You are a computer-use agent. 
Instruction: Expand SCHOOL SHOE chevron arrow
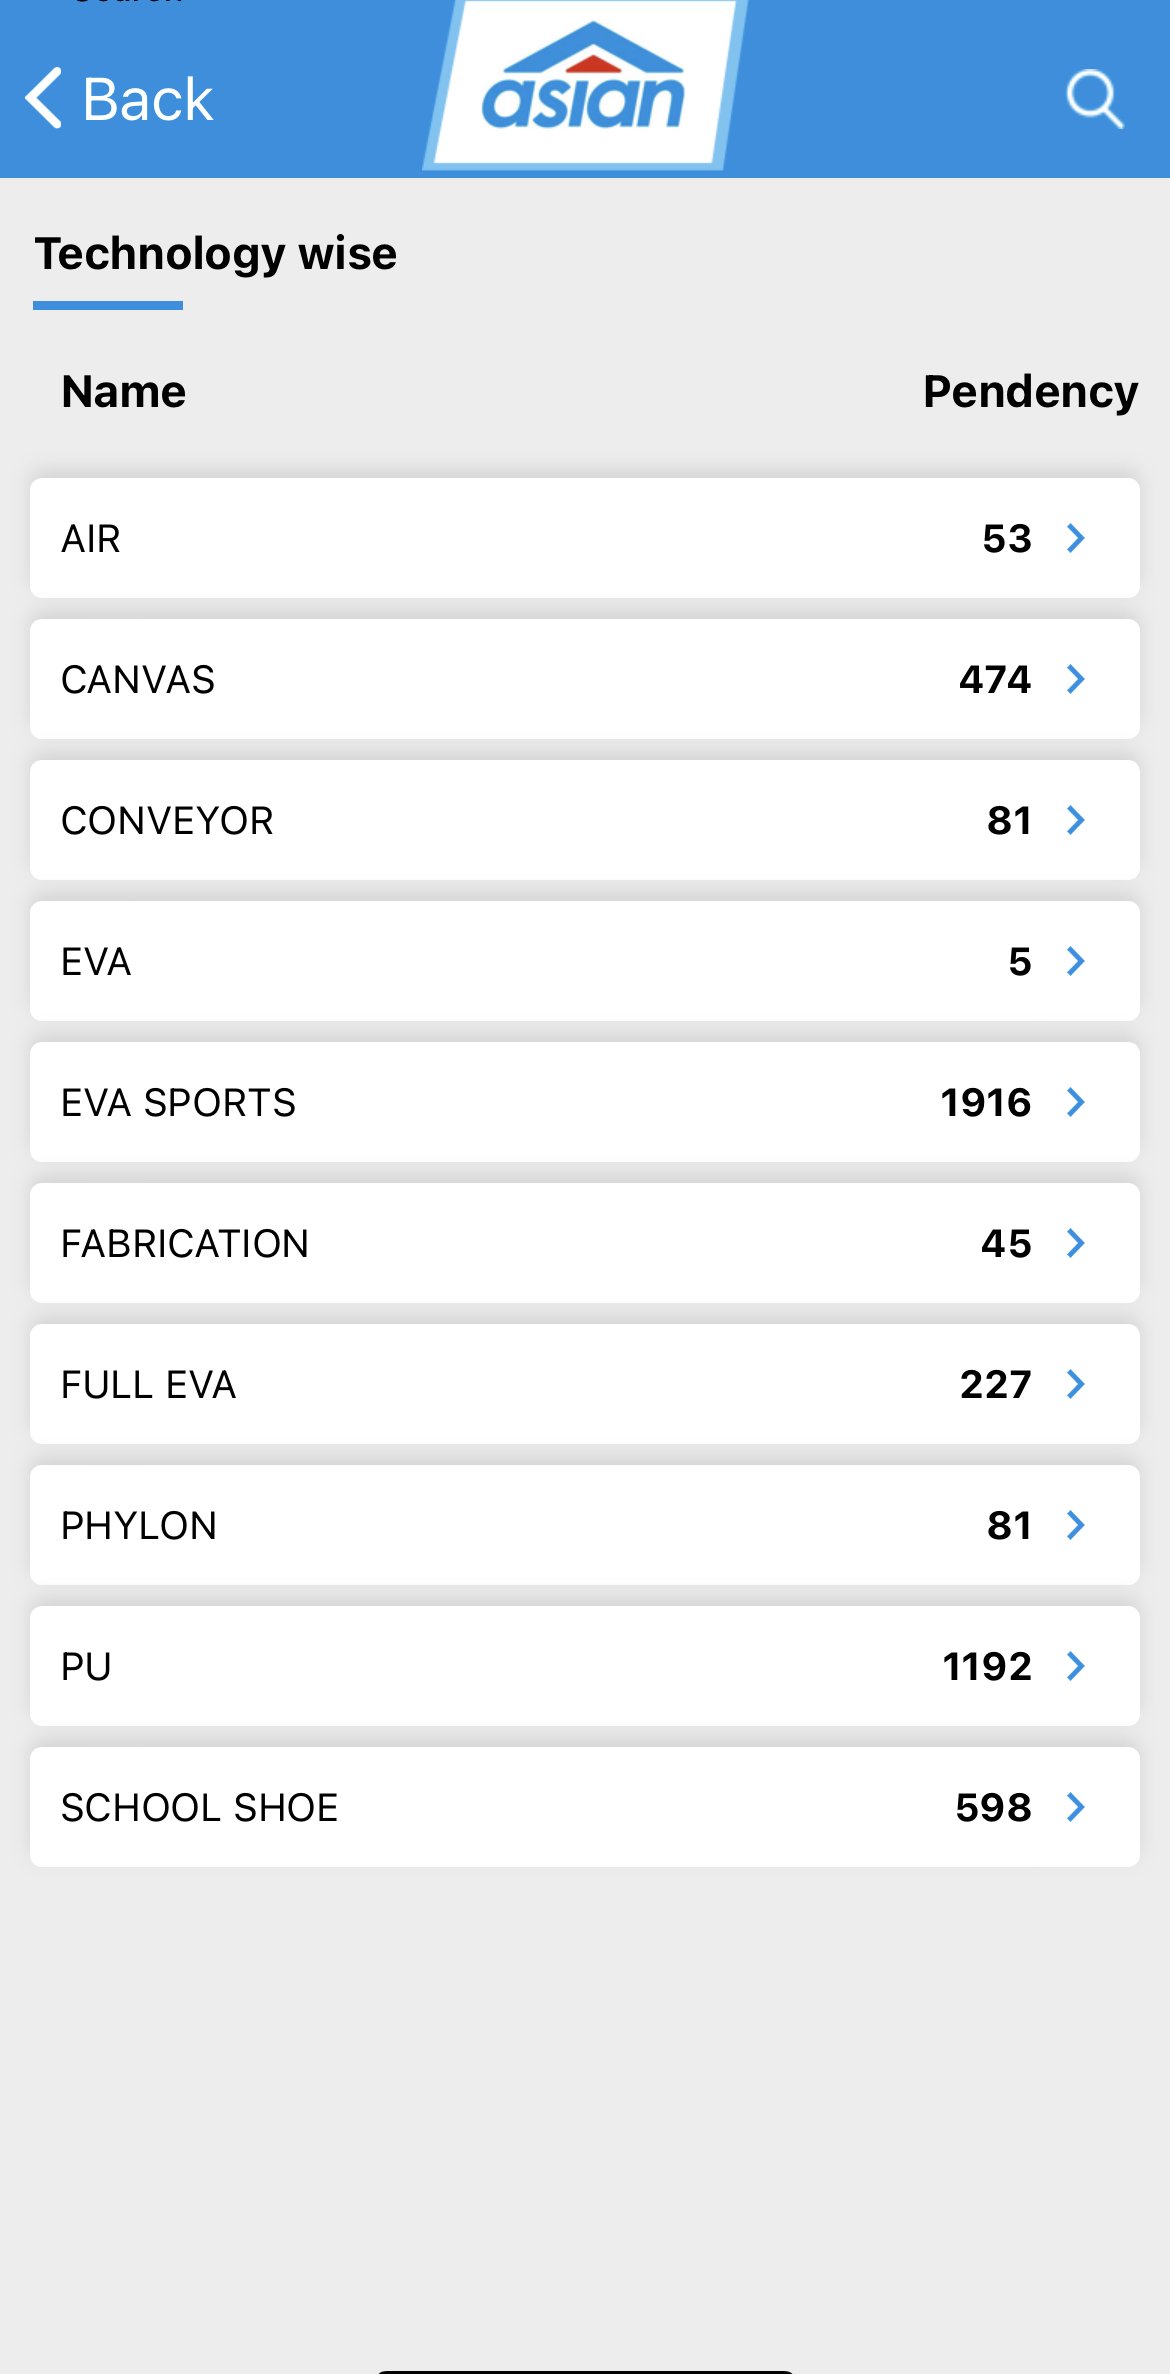(x=1076, y=1807)
